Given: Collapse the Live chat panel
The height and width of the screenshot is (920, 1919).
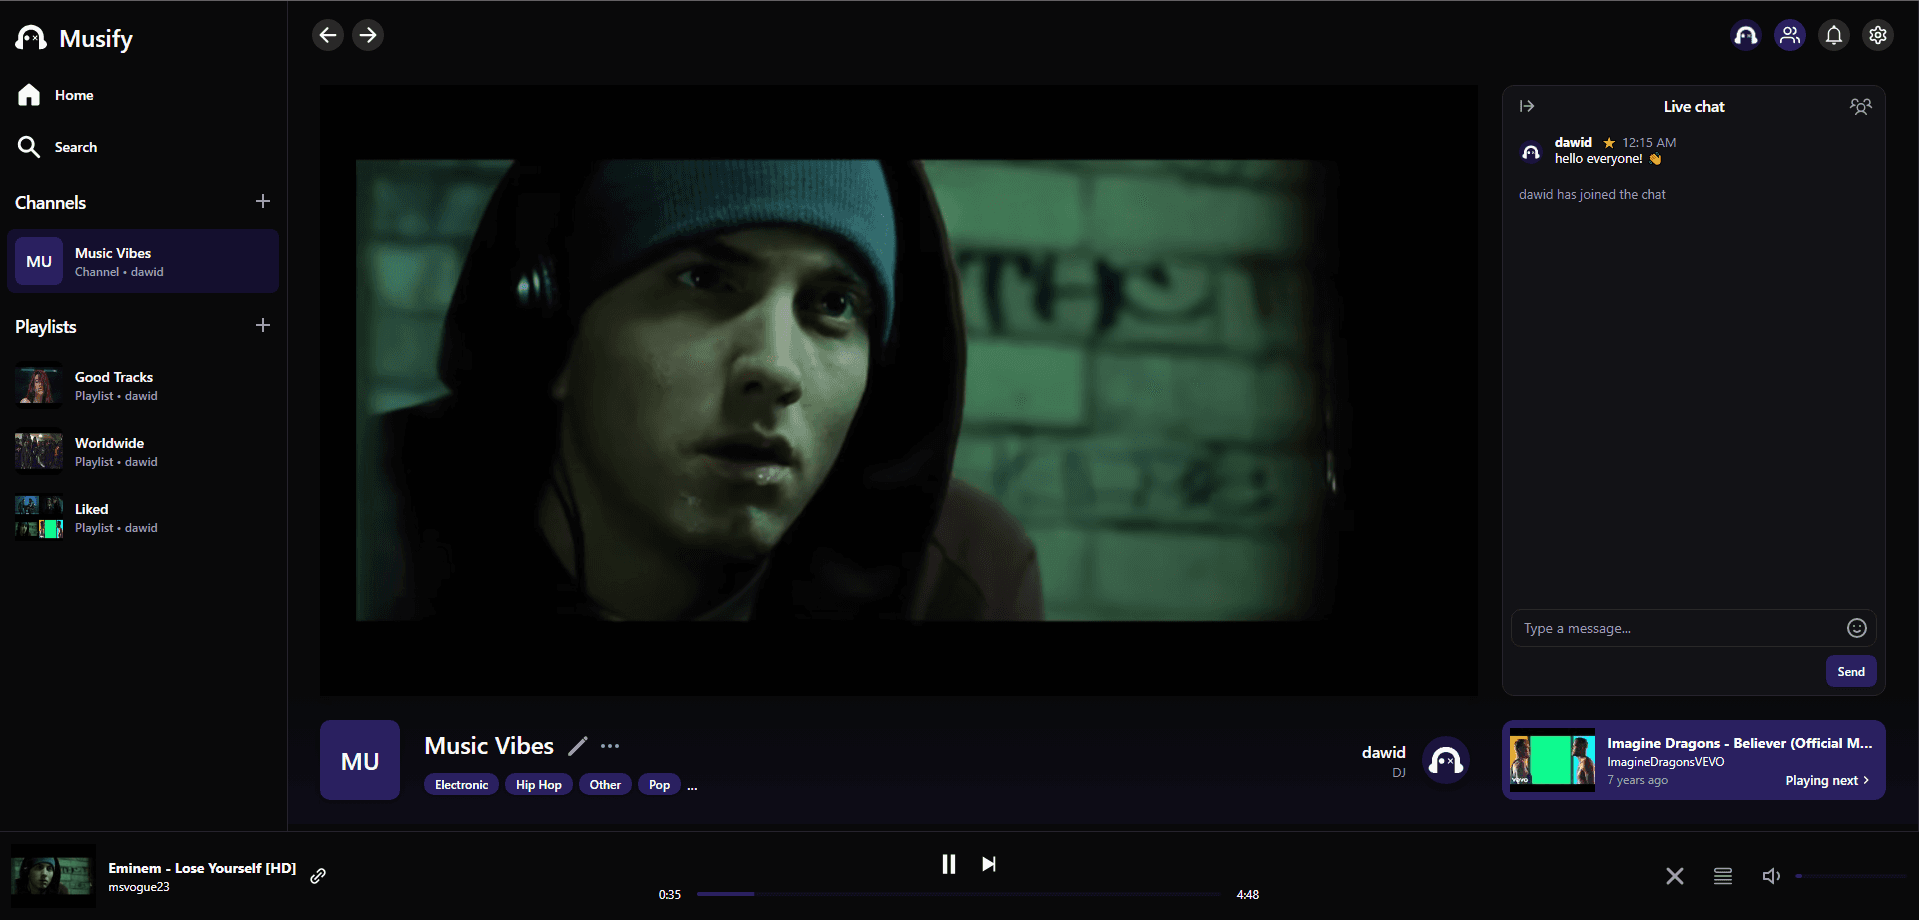Looking at the screenshot, I should pyautogui.click(x=1527, y=106).
